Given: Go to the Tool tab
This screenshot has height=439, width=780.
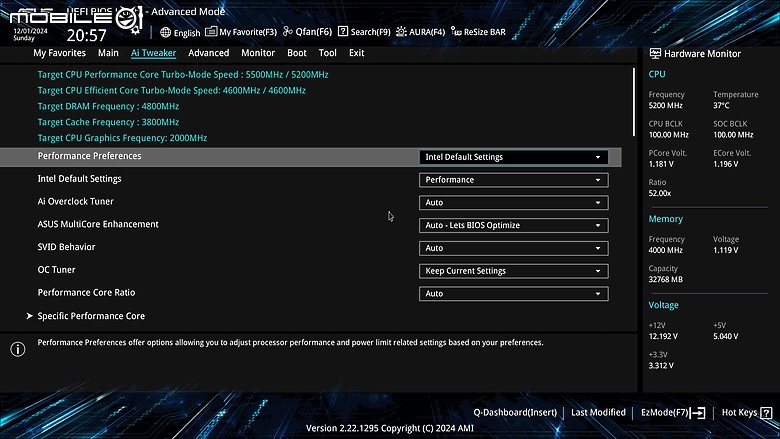Looking at the screenshot, I should coord(327,53).
